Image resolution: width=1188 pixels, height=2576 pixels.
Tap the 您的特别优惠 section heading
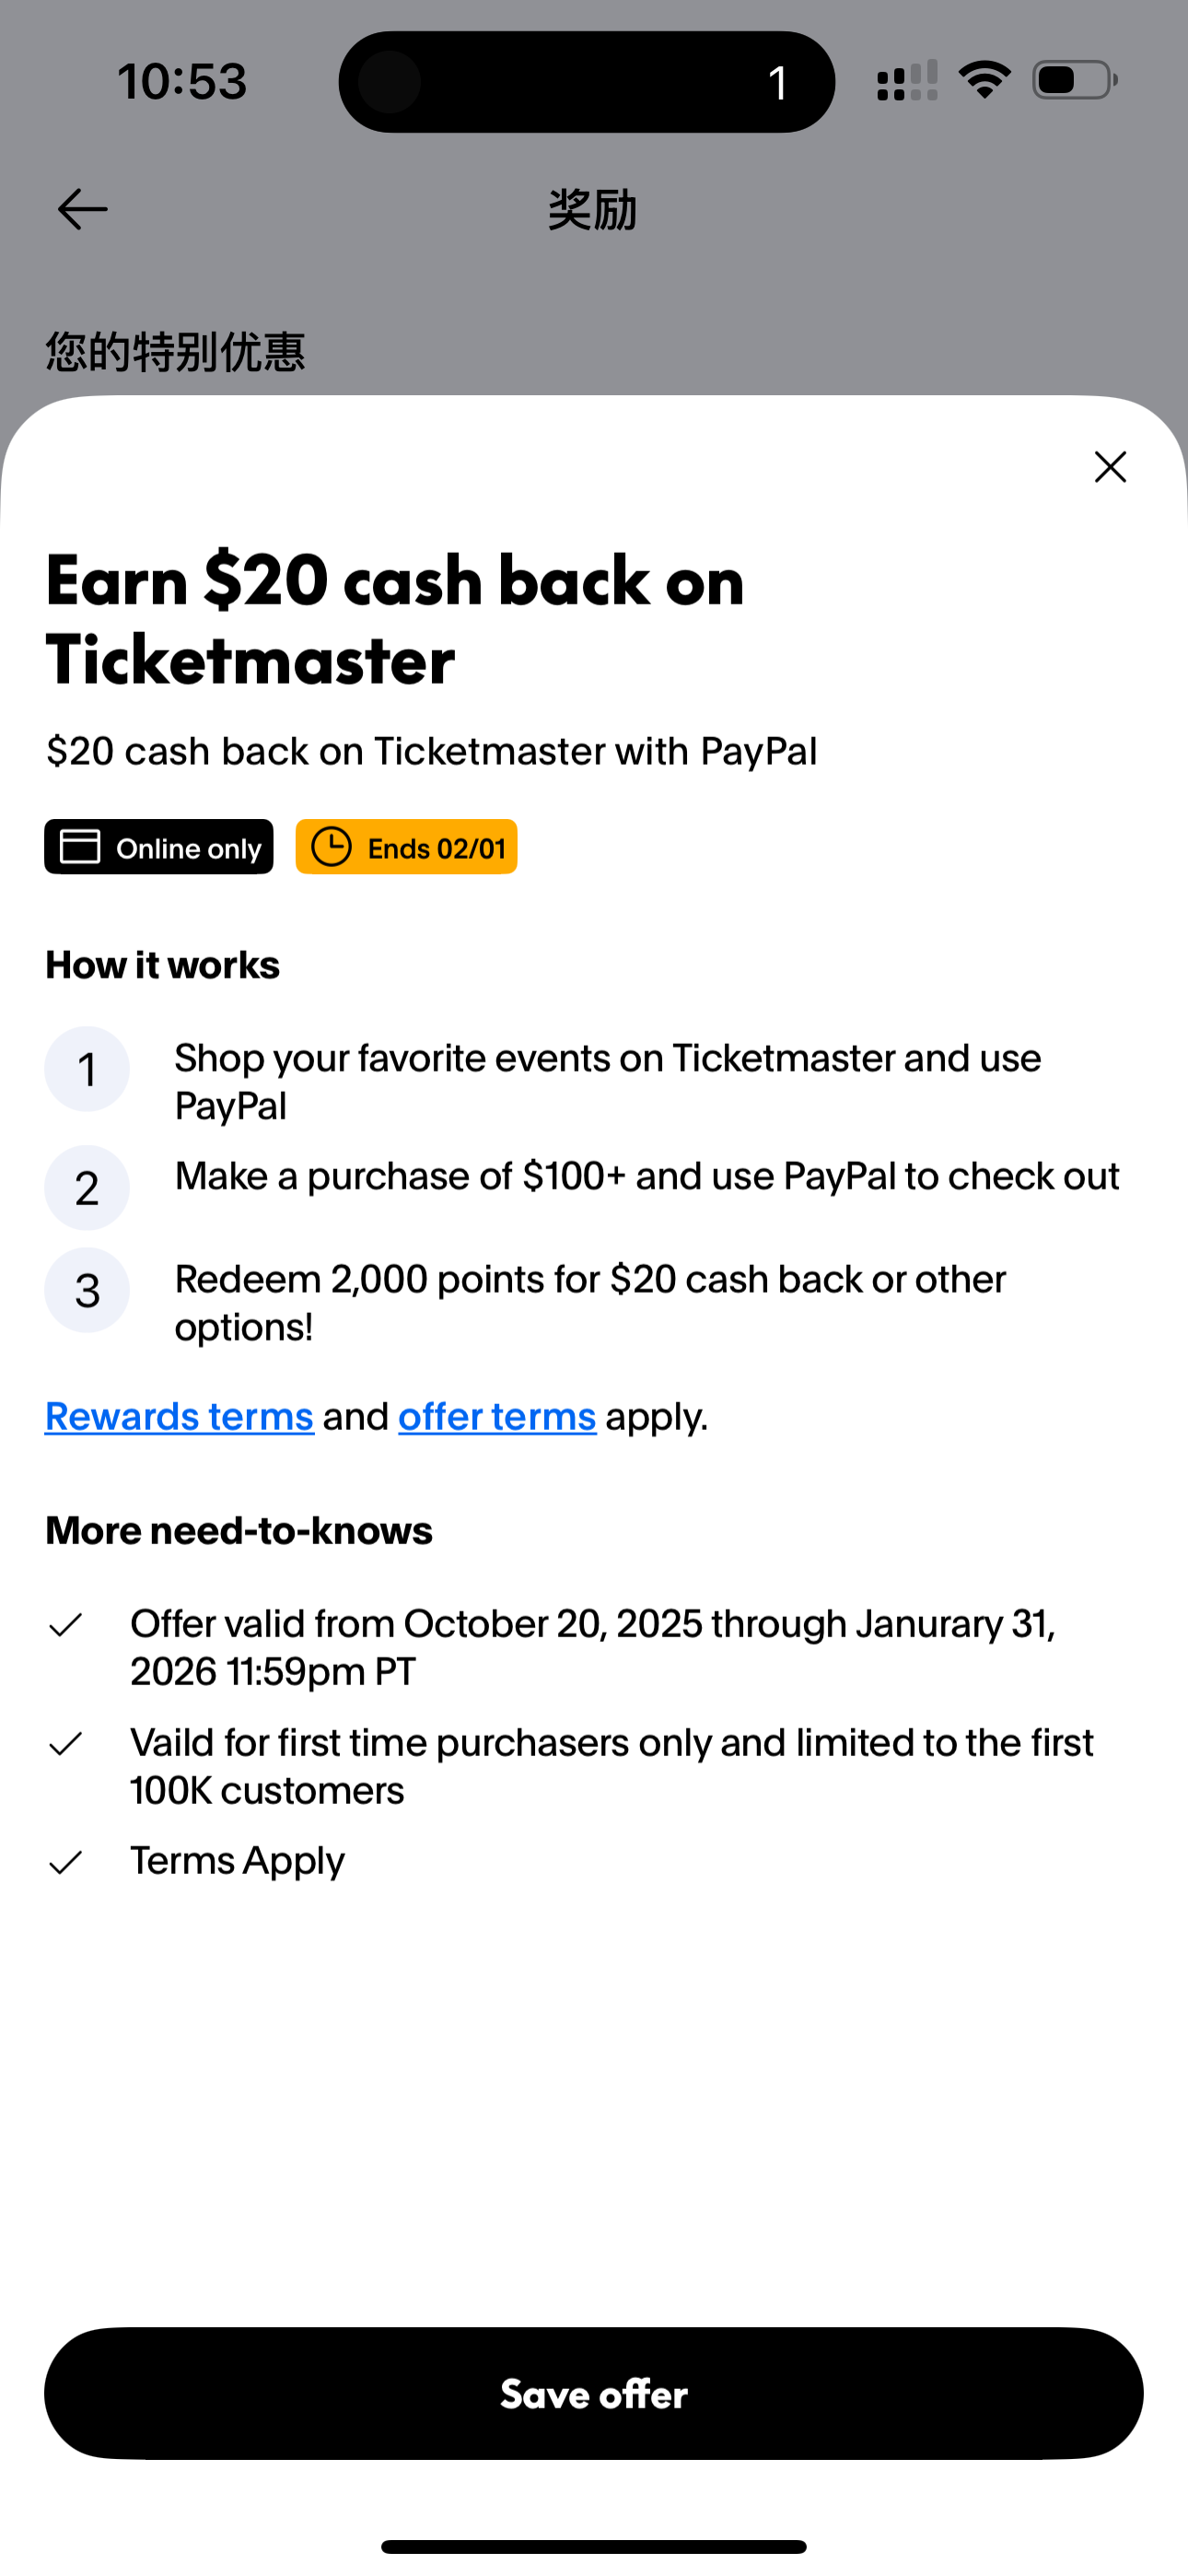click(176, 352)
